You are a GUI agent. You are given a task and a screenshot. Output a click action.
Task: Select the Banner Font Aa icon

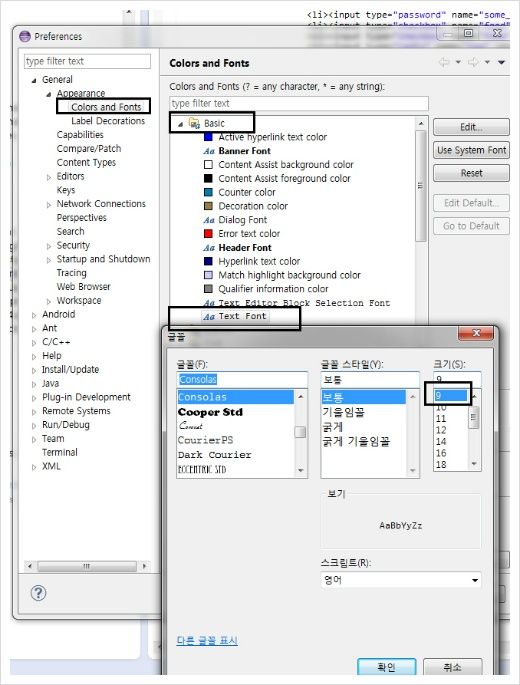(x=209, y=151)
